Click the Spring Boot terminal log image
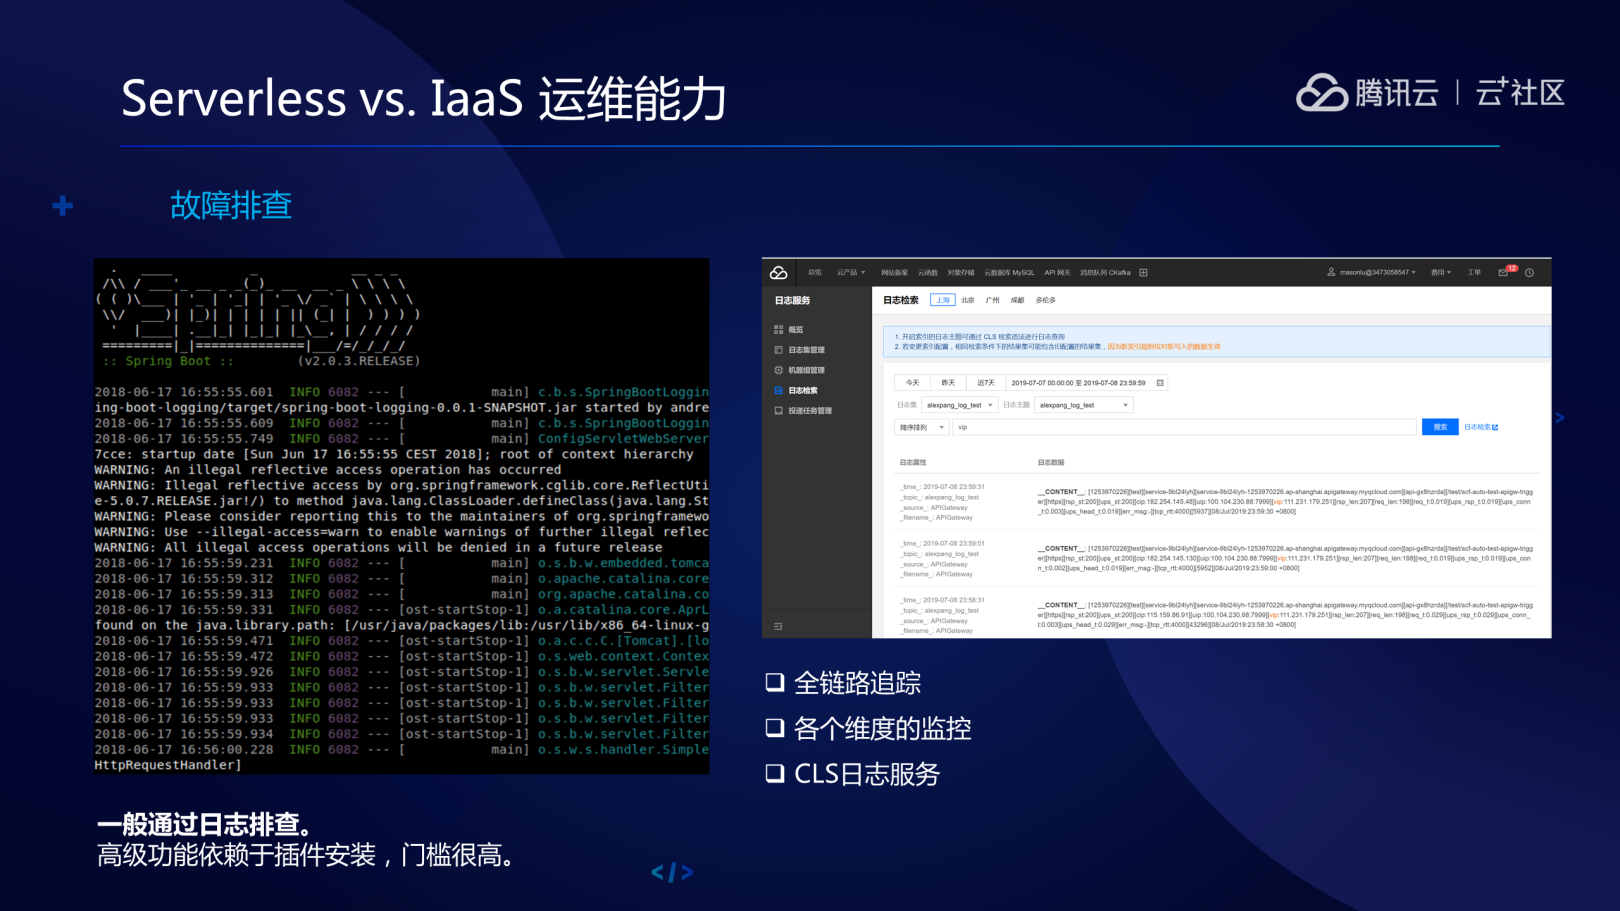Screen dimensions: 1620x911 coord(402,516)
